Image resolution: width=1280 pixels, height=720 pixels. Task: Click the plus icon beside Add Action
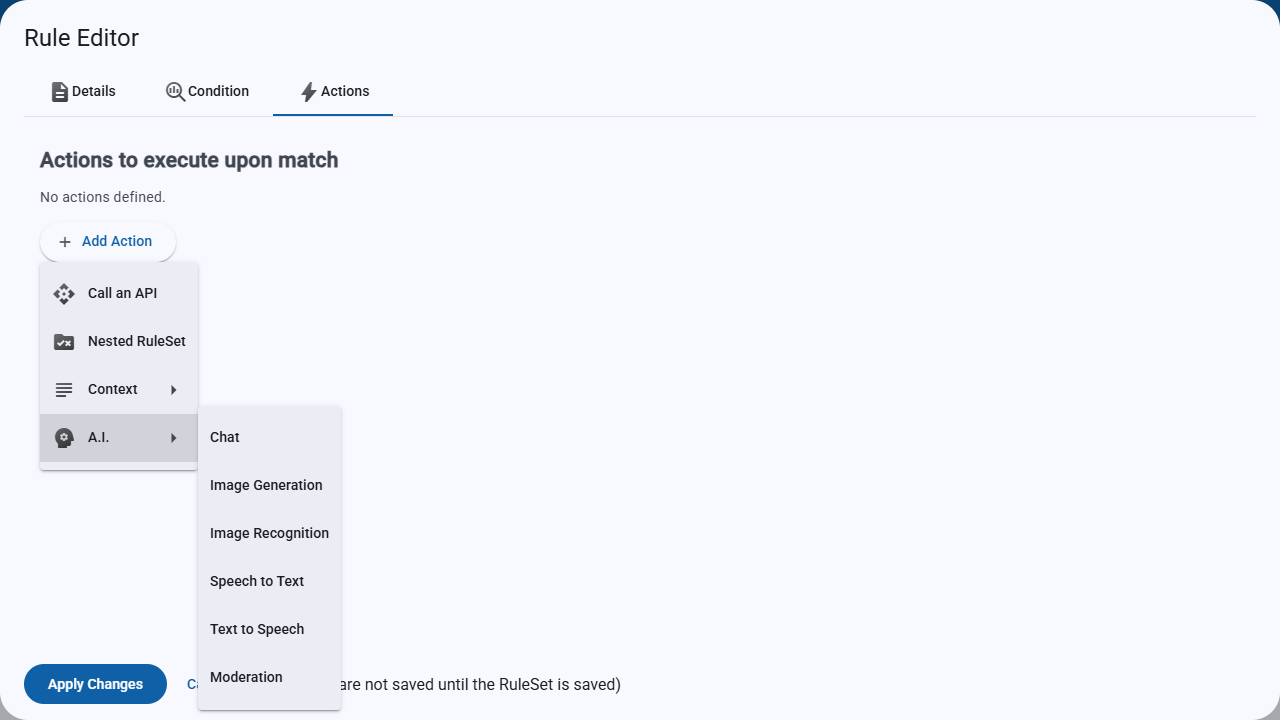pos(65,242)
